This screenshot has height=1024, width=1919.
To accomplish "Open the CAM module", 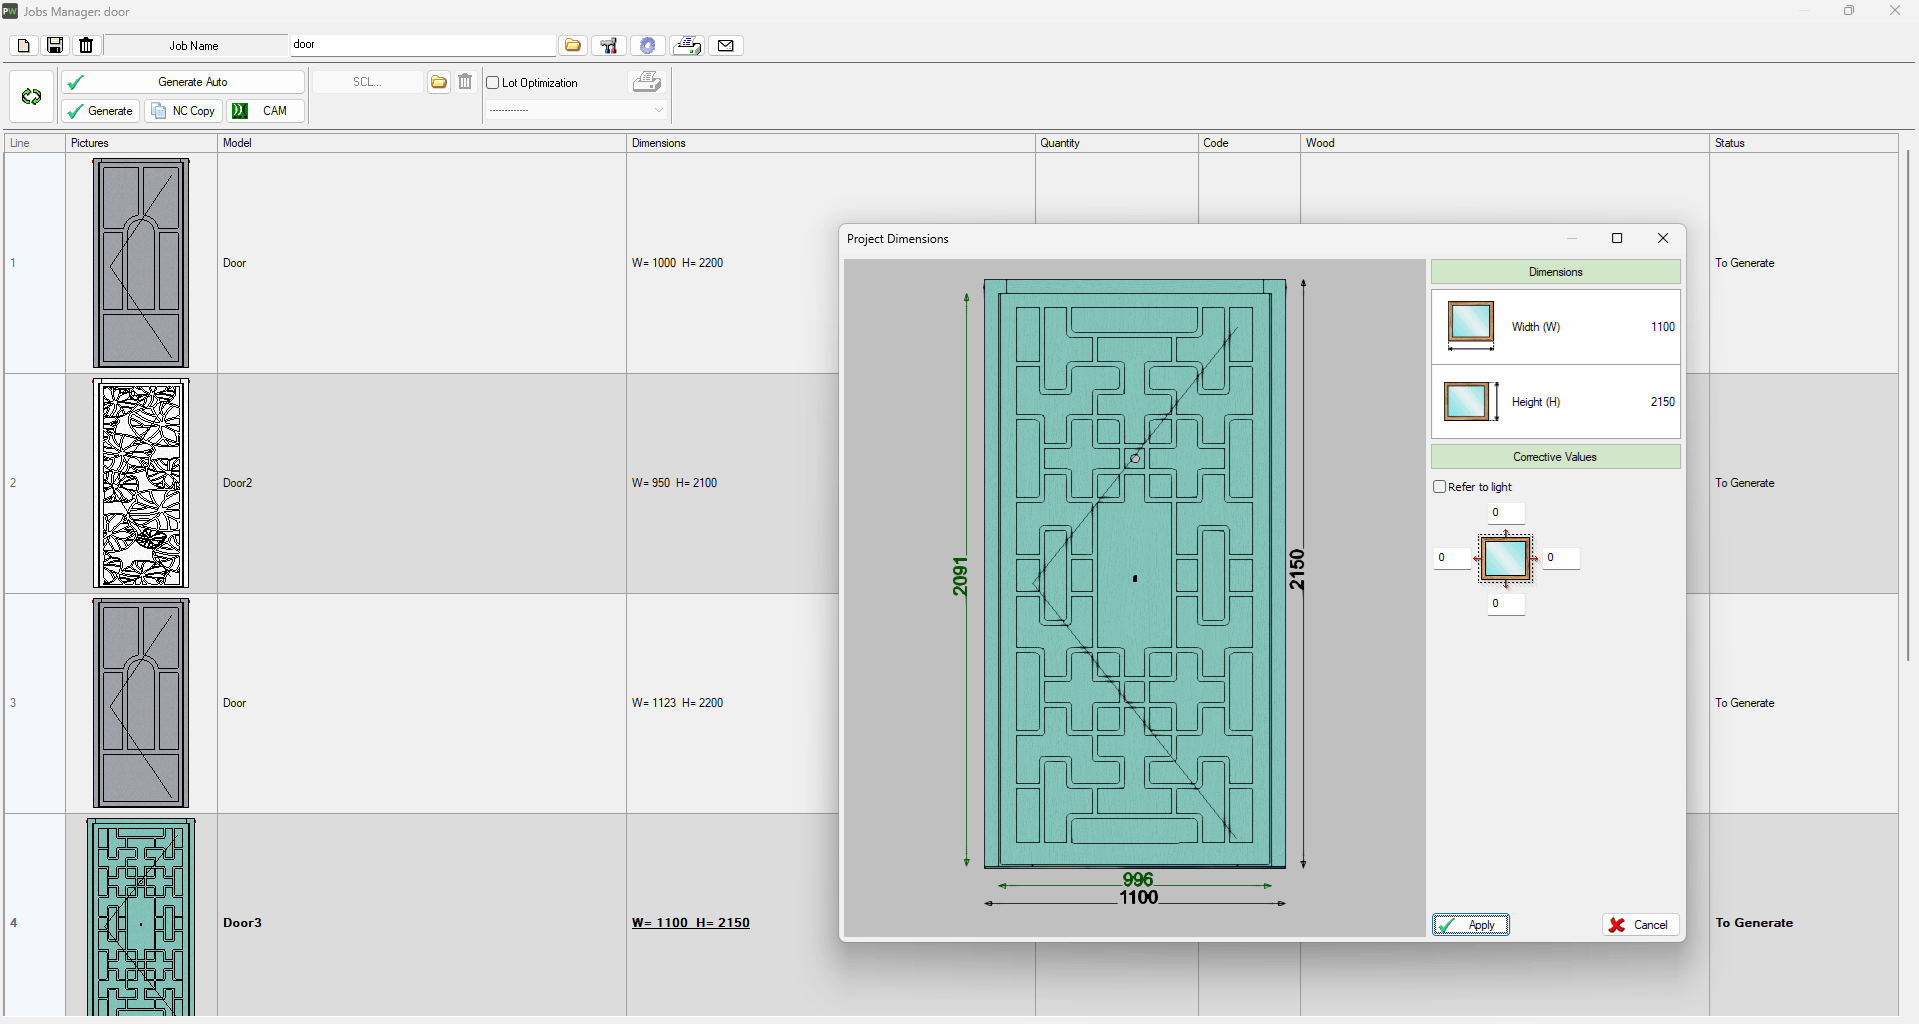I will tap(267, 111).
